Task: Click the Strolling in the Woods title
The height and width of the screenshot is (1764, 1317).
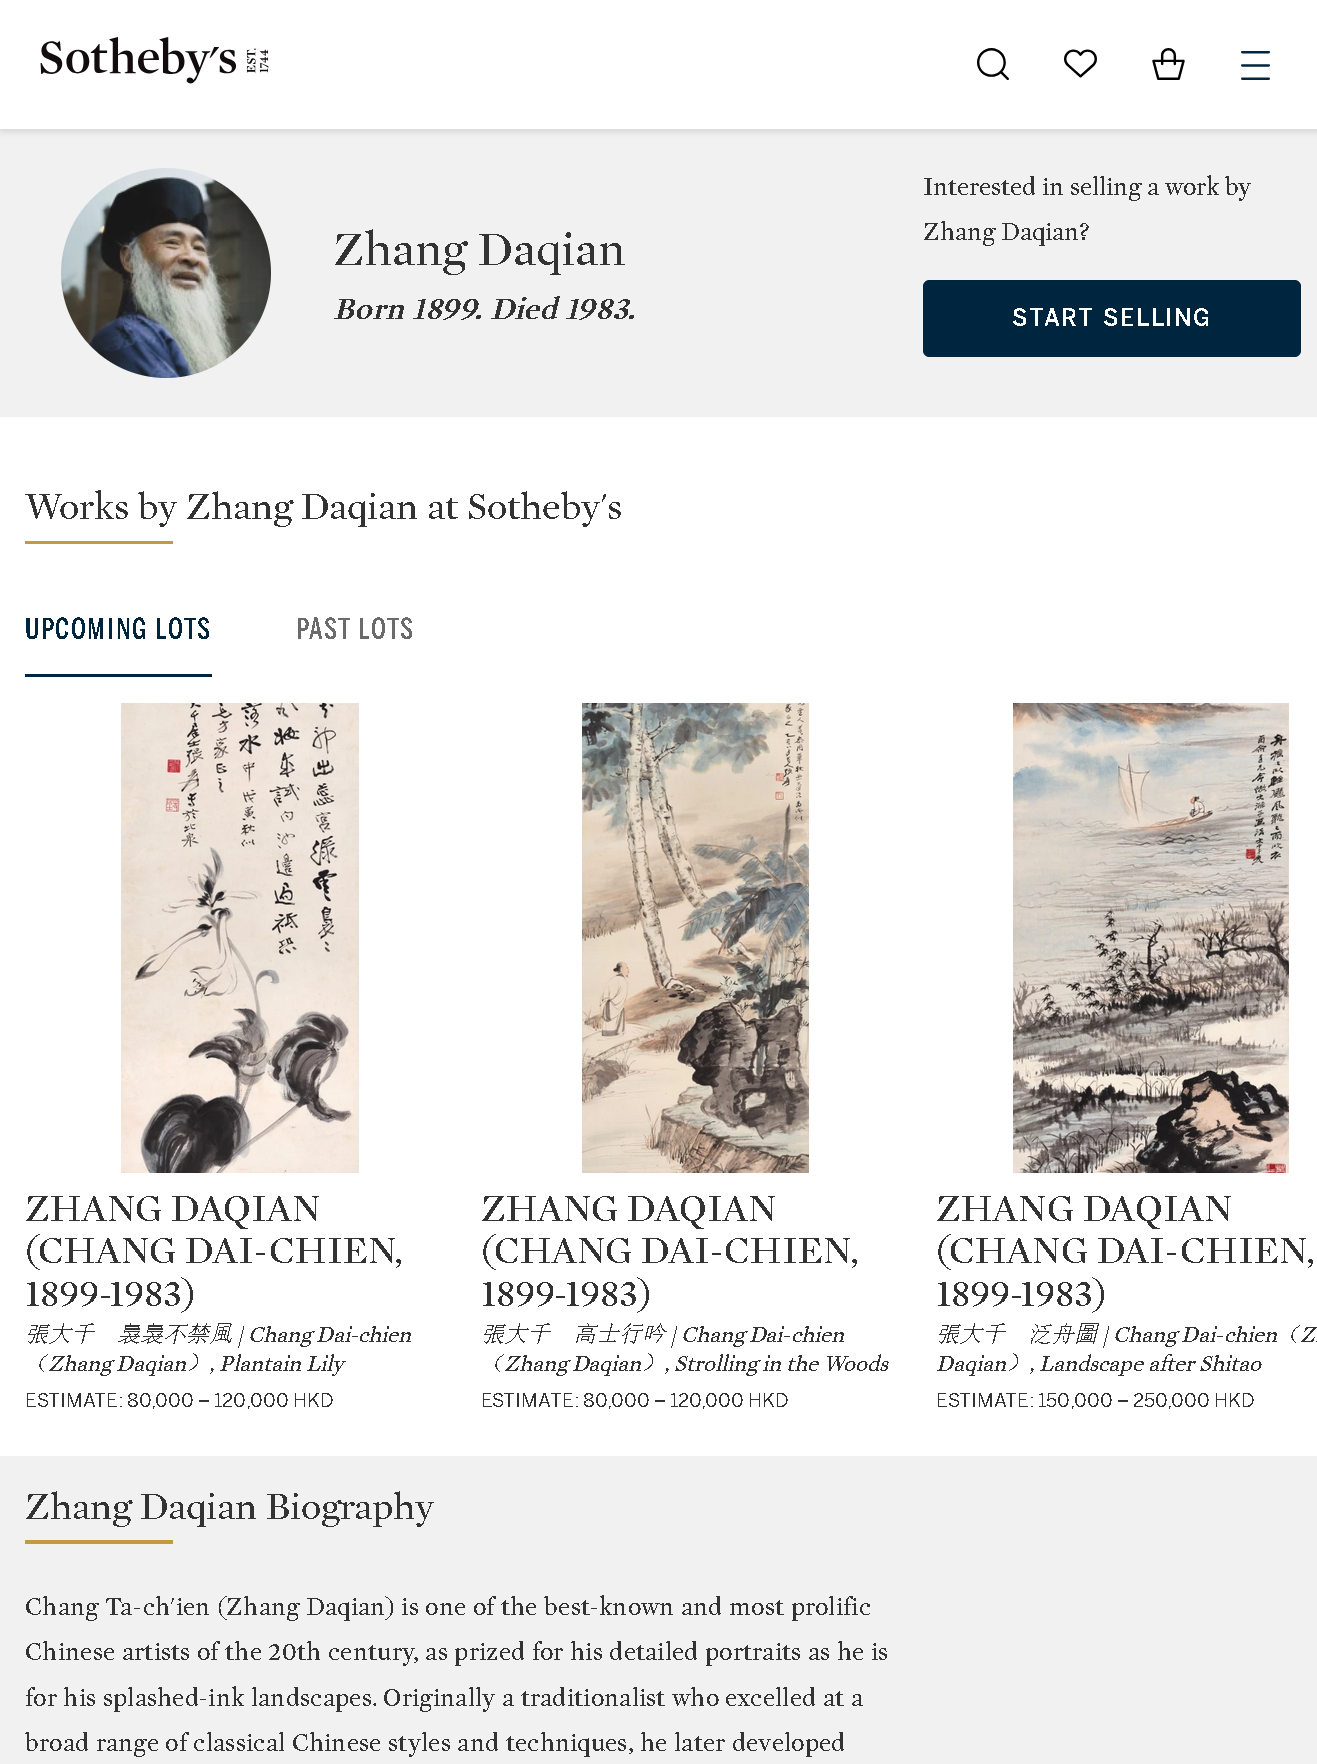Action: 685,1349
